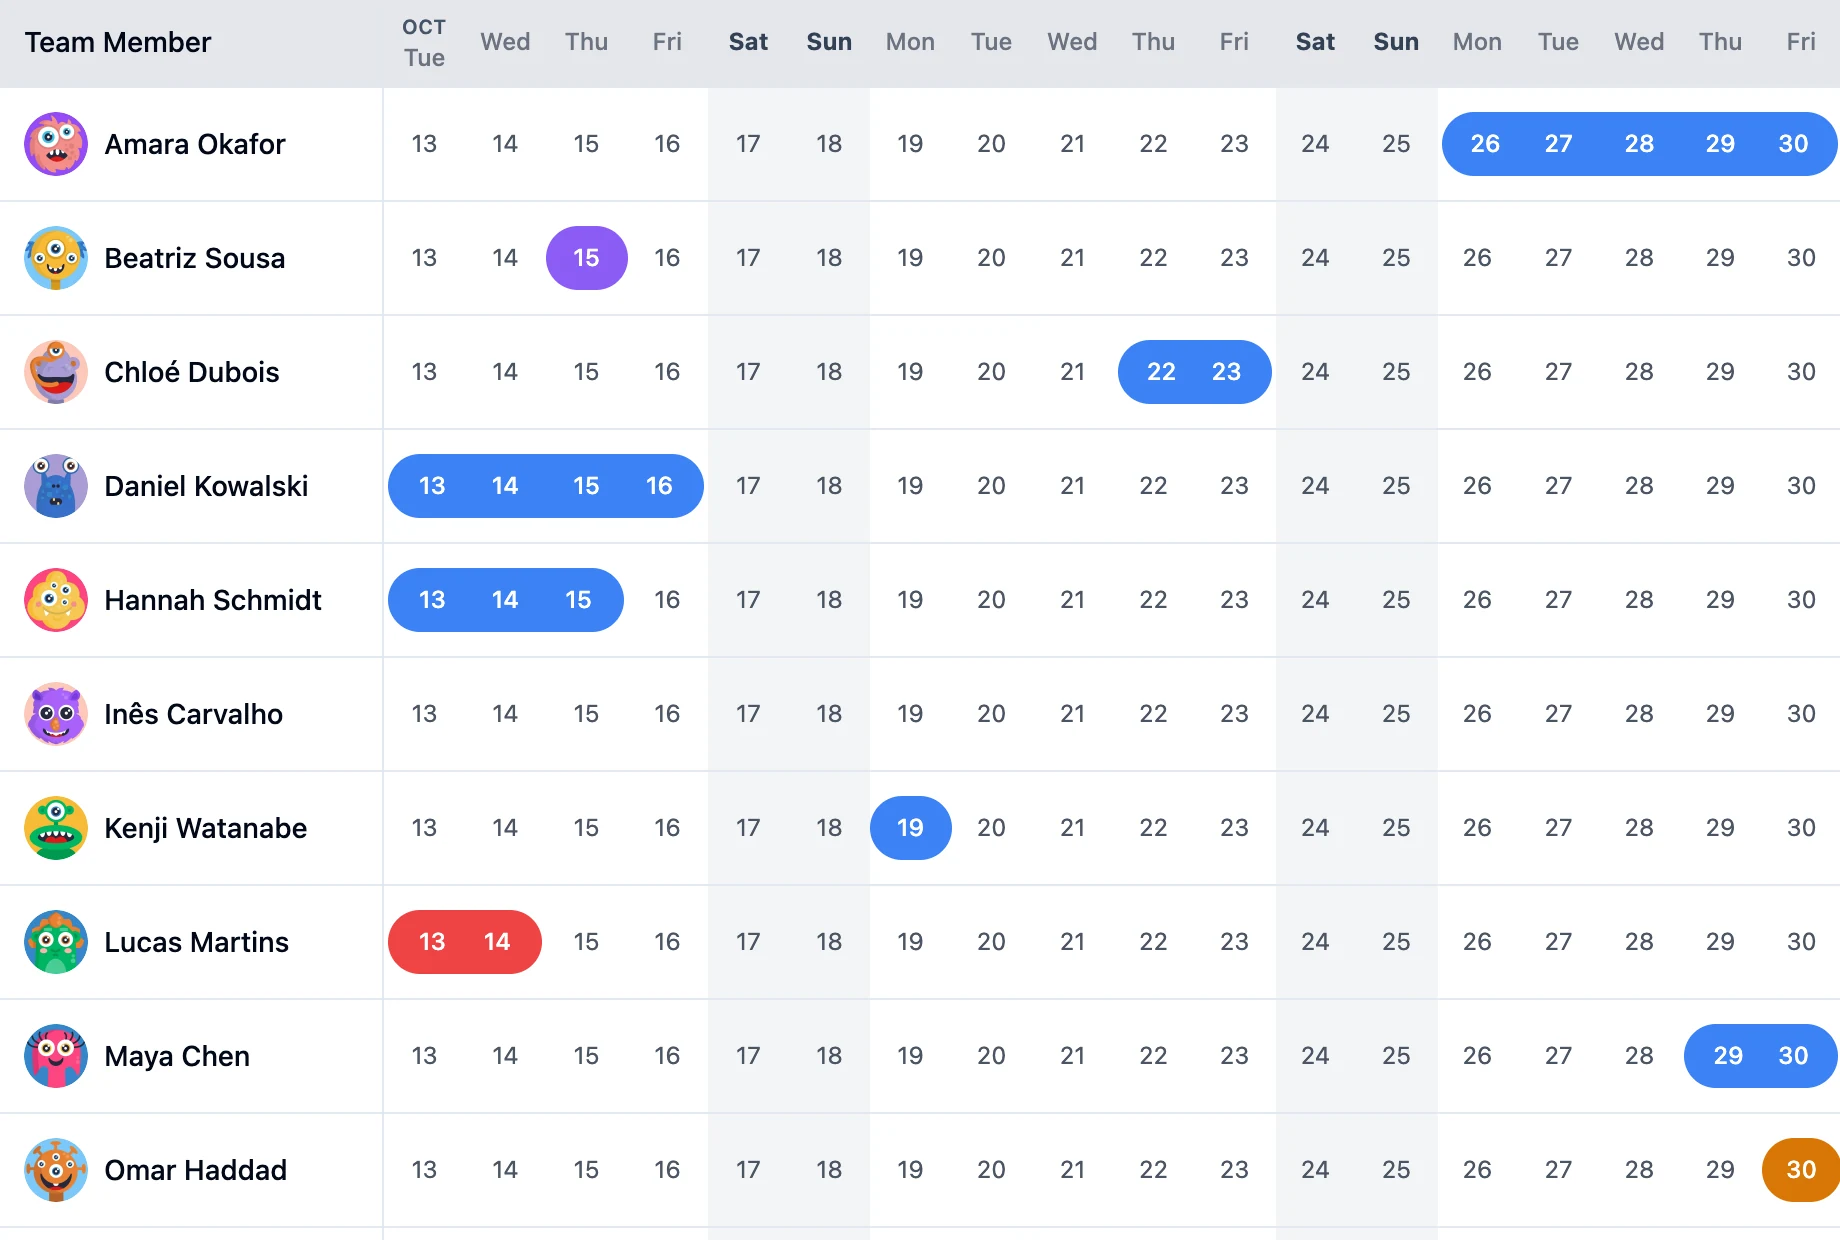Viewport: 1840px width, 1240px height.
Task: Select day 26 in Maya Chen's row
Action: point(1477,1056)
